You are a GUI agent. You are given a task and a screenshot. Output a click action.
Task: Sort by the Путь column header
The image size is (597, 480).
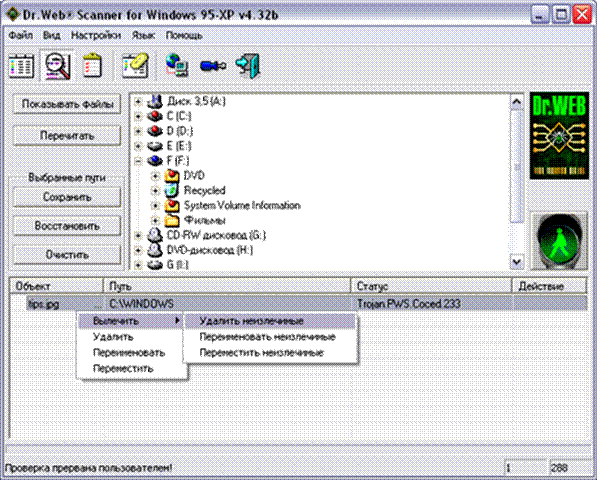point(227,286)
